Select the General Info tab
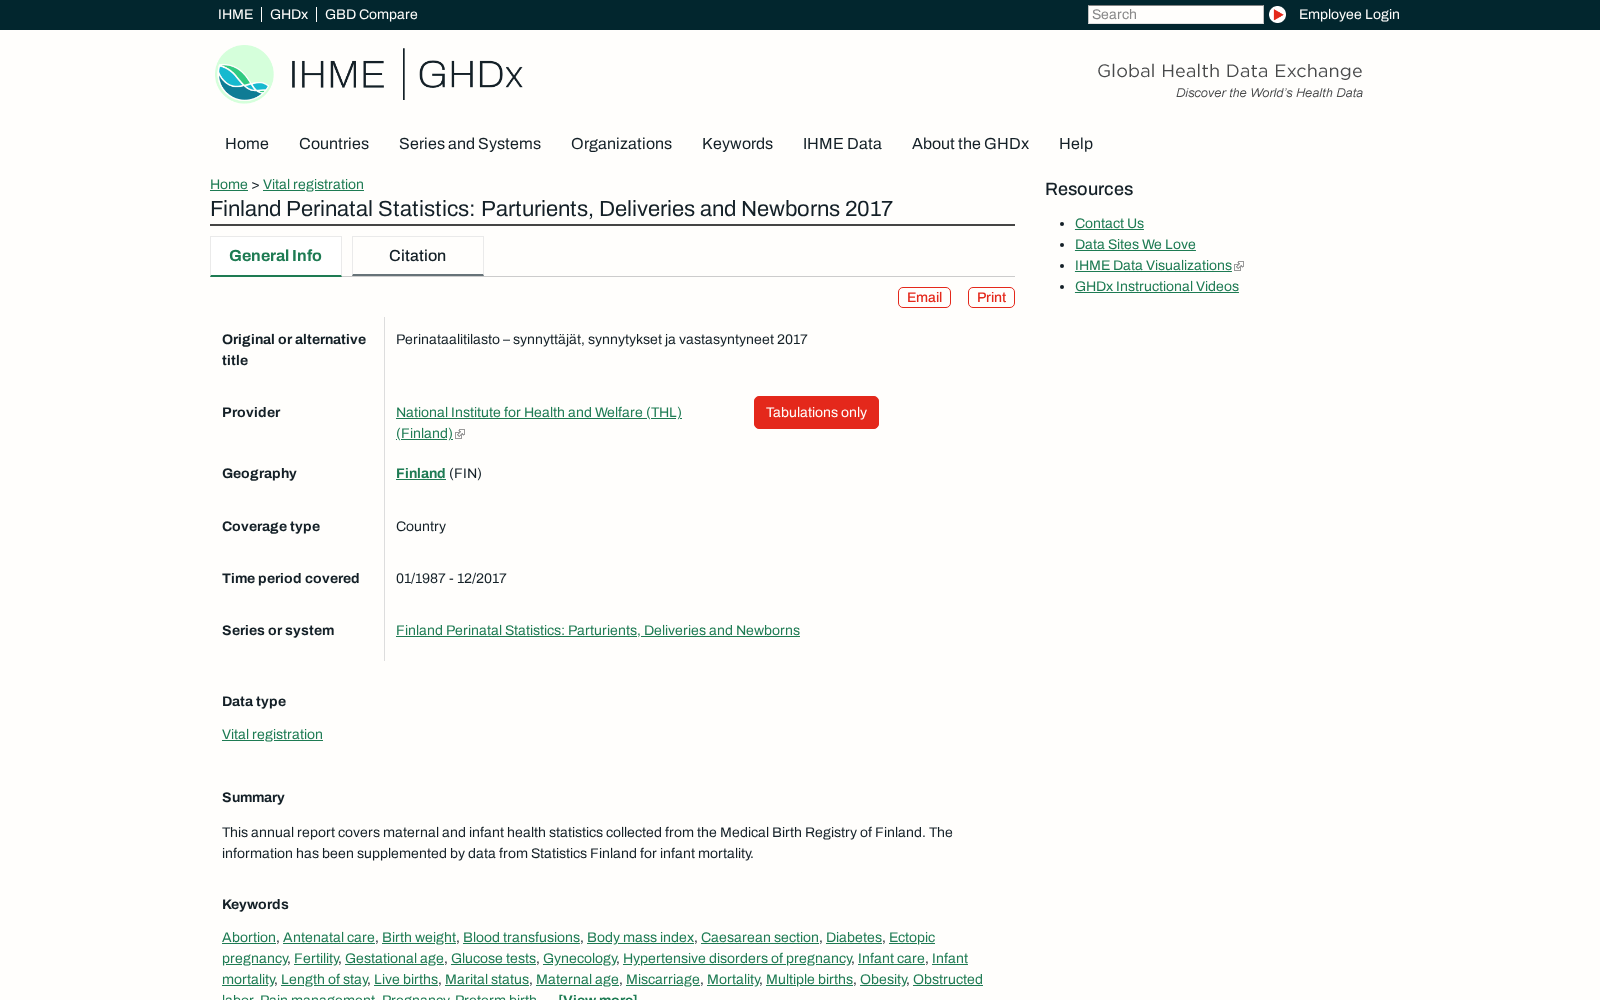The height and width of the screenshot is (1000, 1600). [275, 256]
